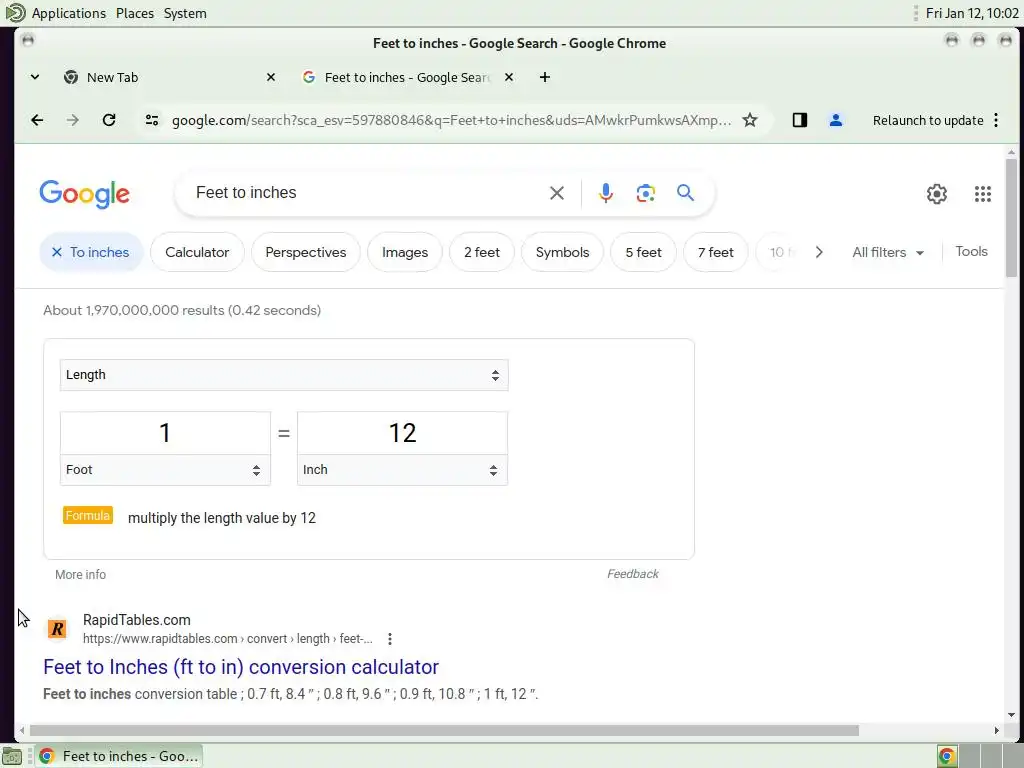Viewport: 1024px width, 768px height.
Task: Click the Feet to inches taskbar button
Action: click(119, 756)
